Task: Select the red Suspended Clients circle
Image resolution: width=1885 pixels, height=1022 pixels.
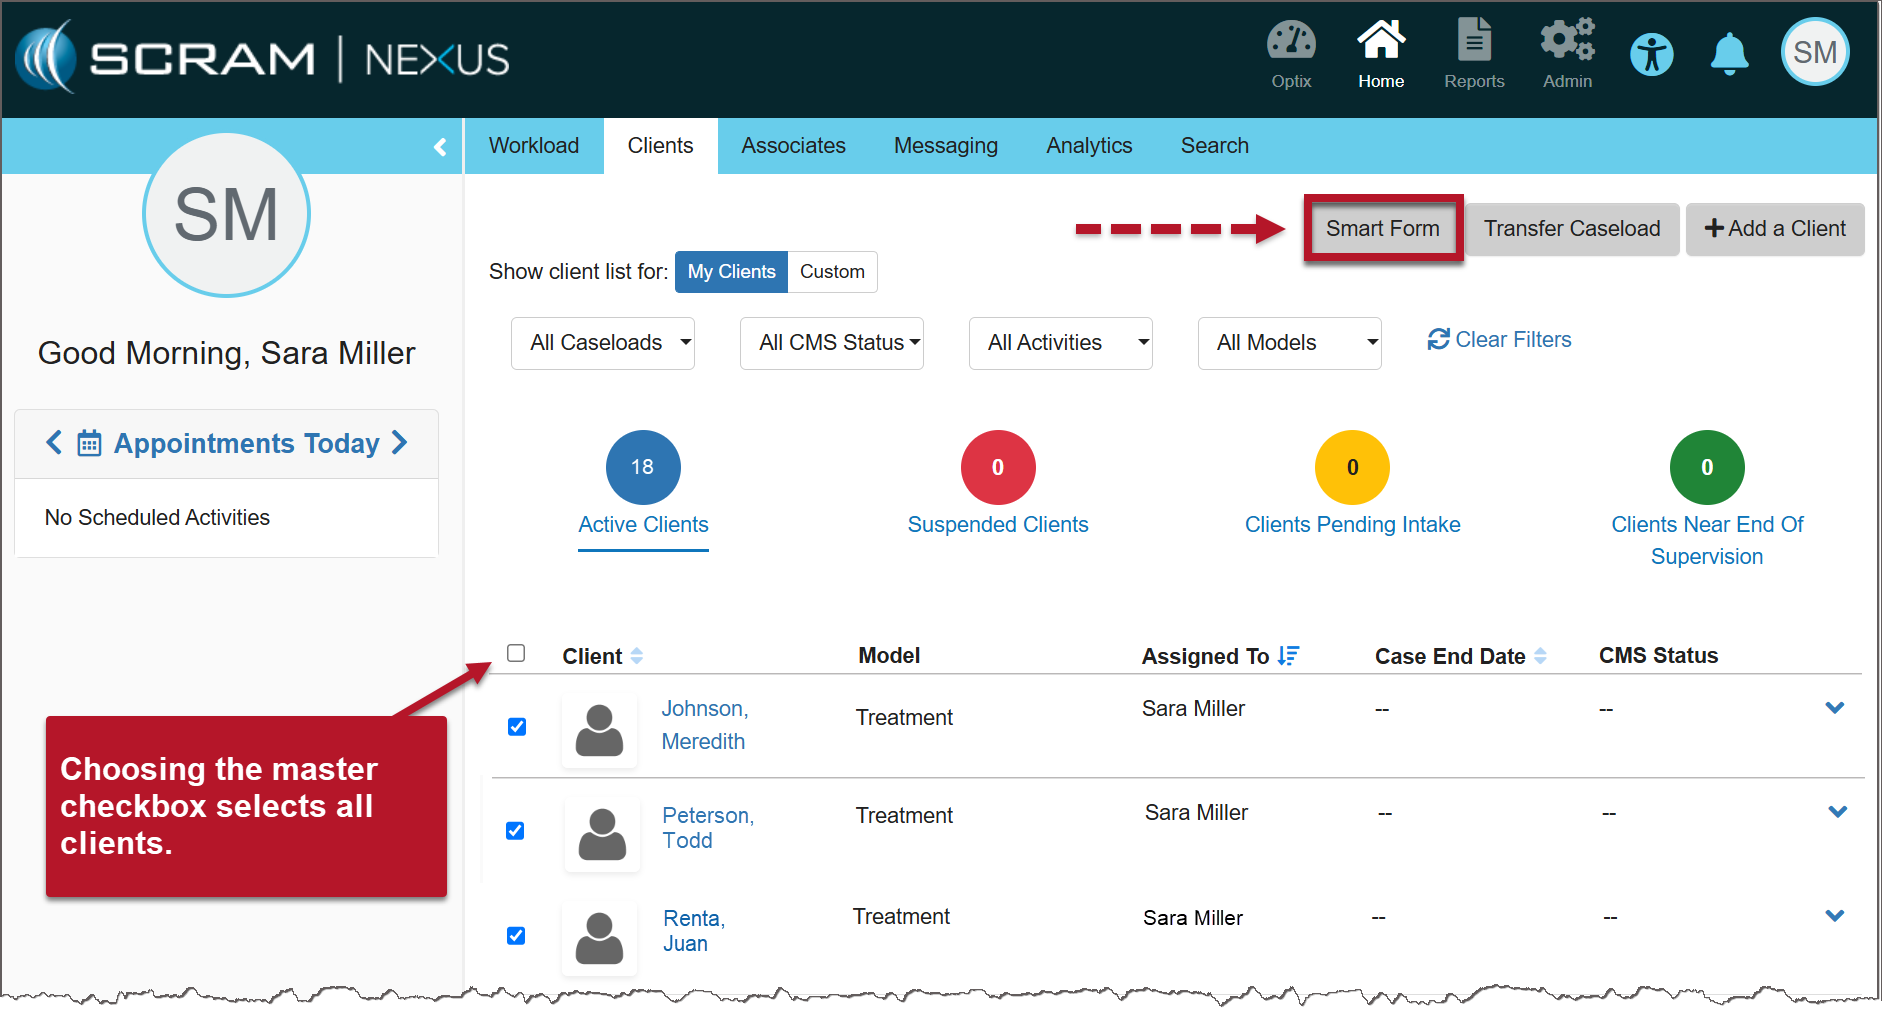Action: click(x=997, y=467)
